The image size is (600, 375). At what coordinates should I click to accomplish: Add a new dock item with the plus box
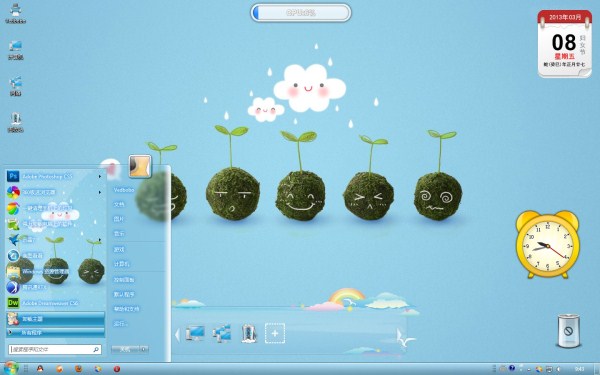point(275,333)
